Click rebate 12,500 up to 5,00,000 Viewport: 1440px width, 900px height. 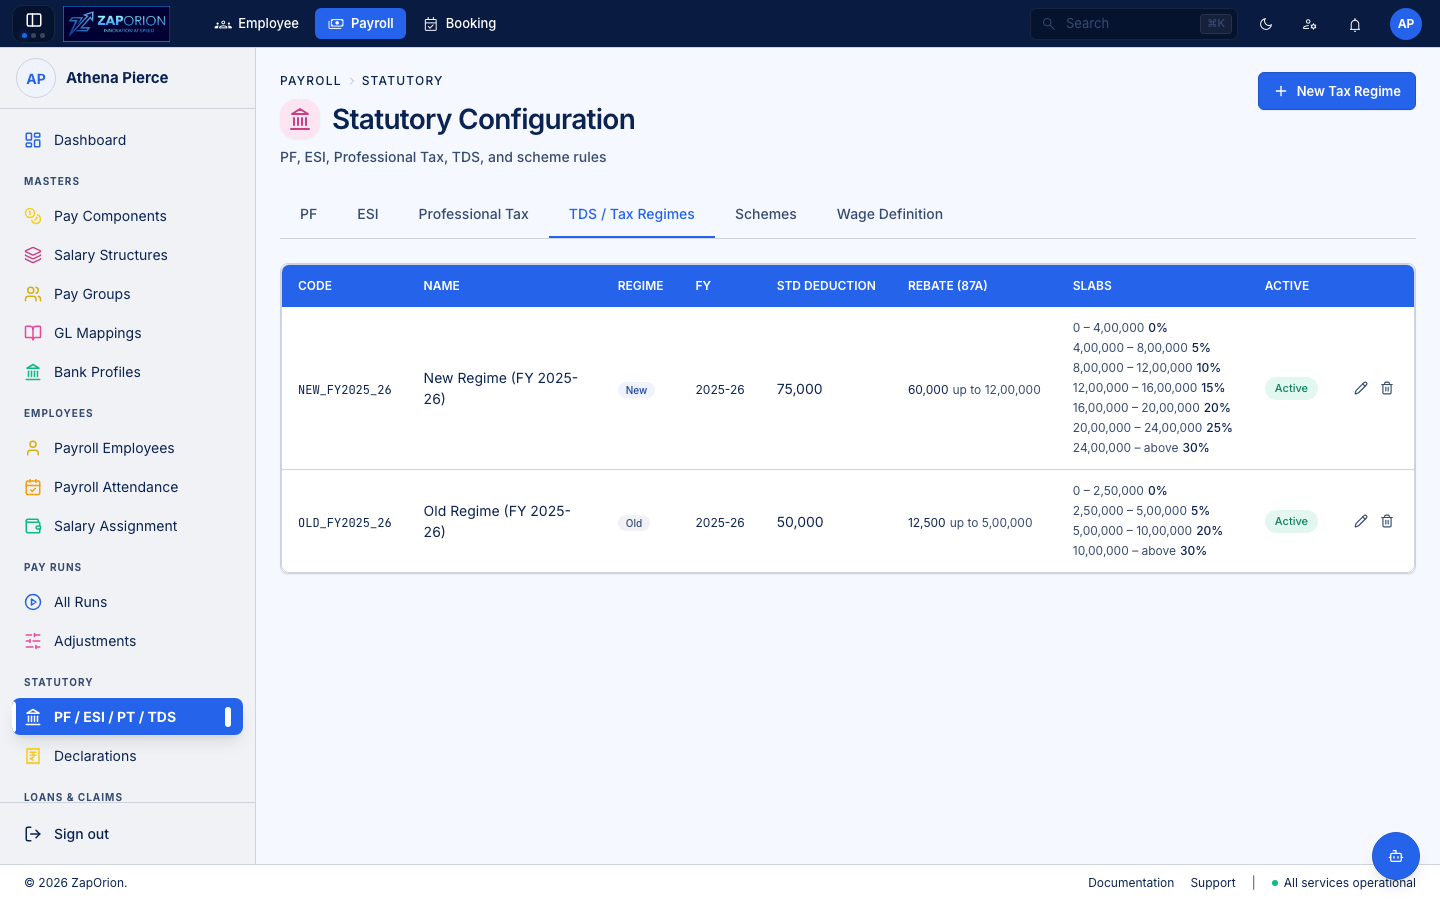970,523
